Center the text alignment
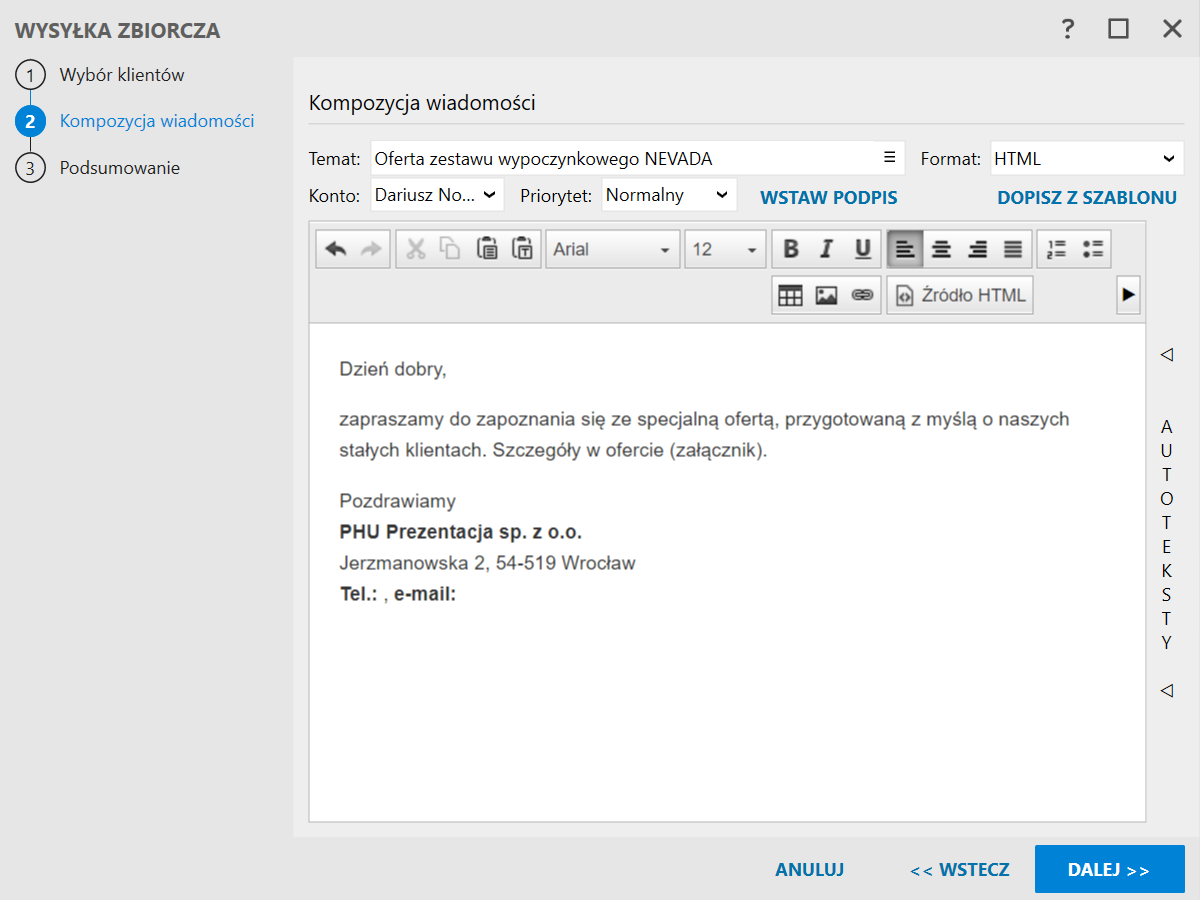1200x900 pixels. 940,250
